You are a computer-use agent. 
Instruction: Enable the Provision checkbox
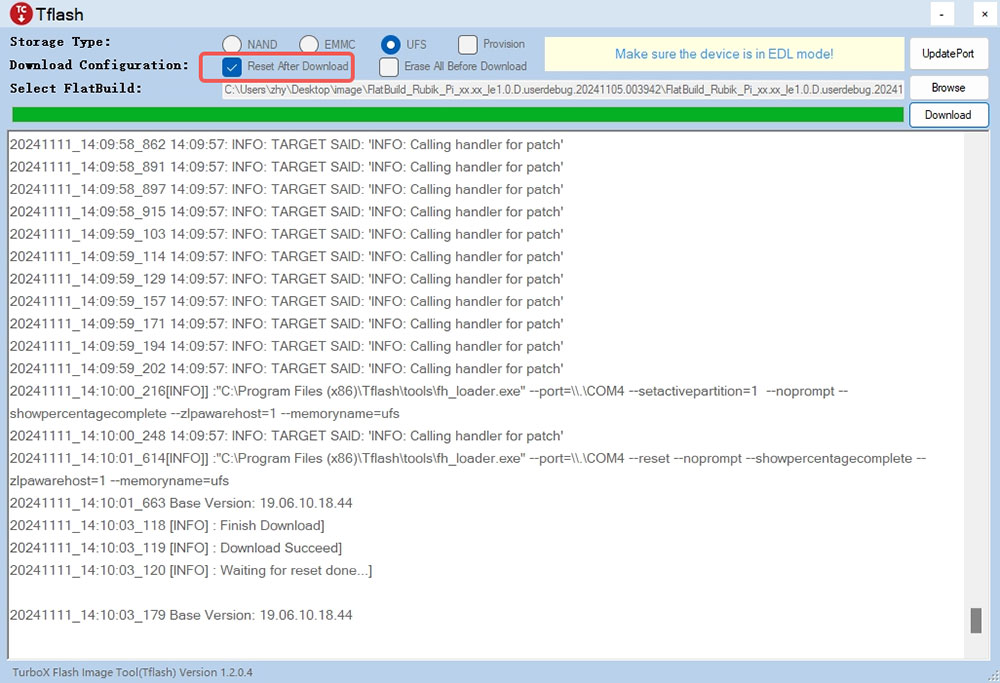(467, 44)
